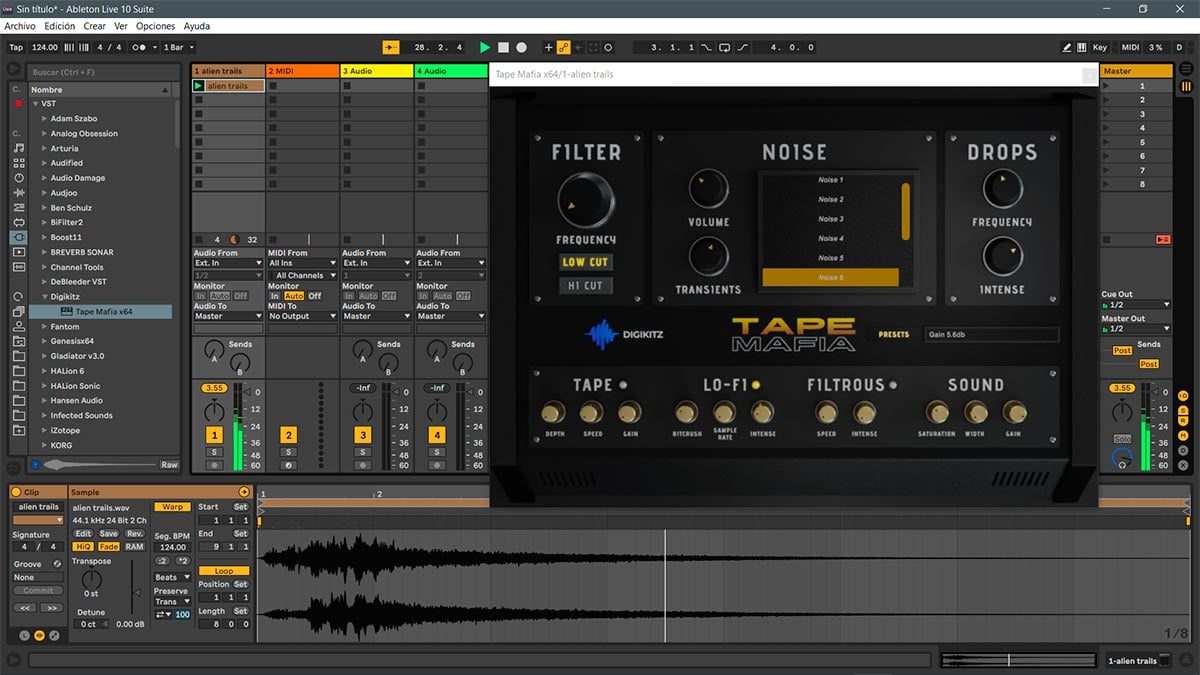
Task: Click Back to Arrangement red button in Master
Action: point(1163,239)
